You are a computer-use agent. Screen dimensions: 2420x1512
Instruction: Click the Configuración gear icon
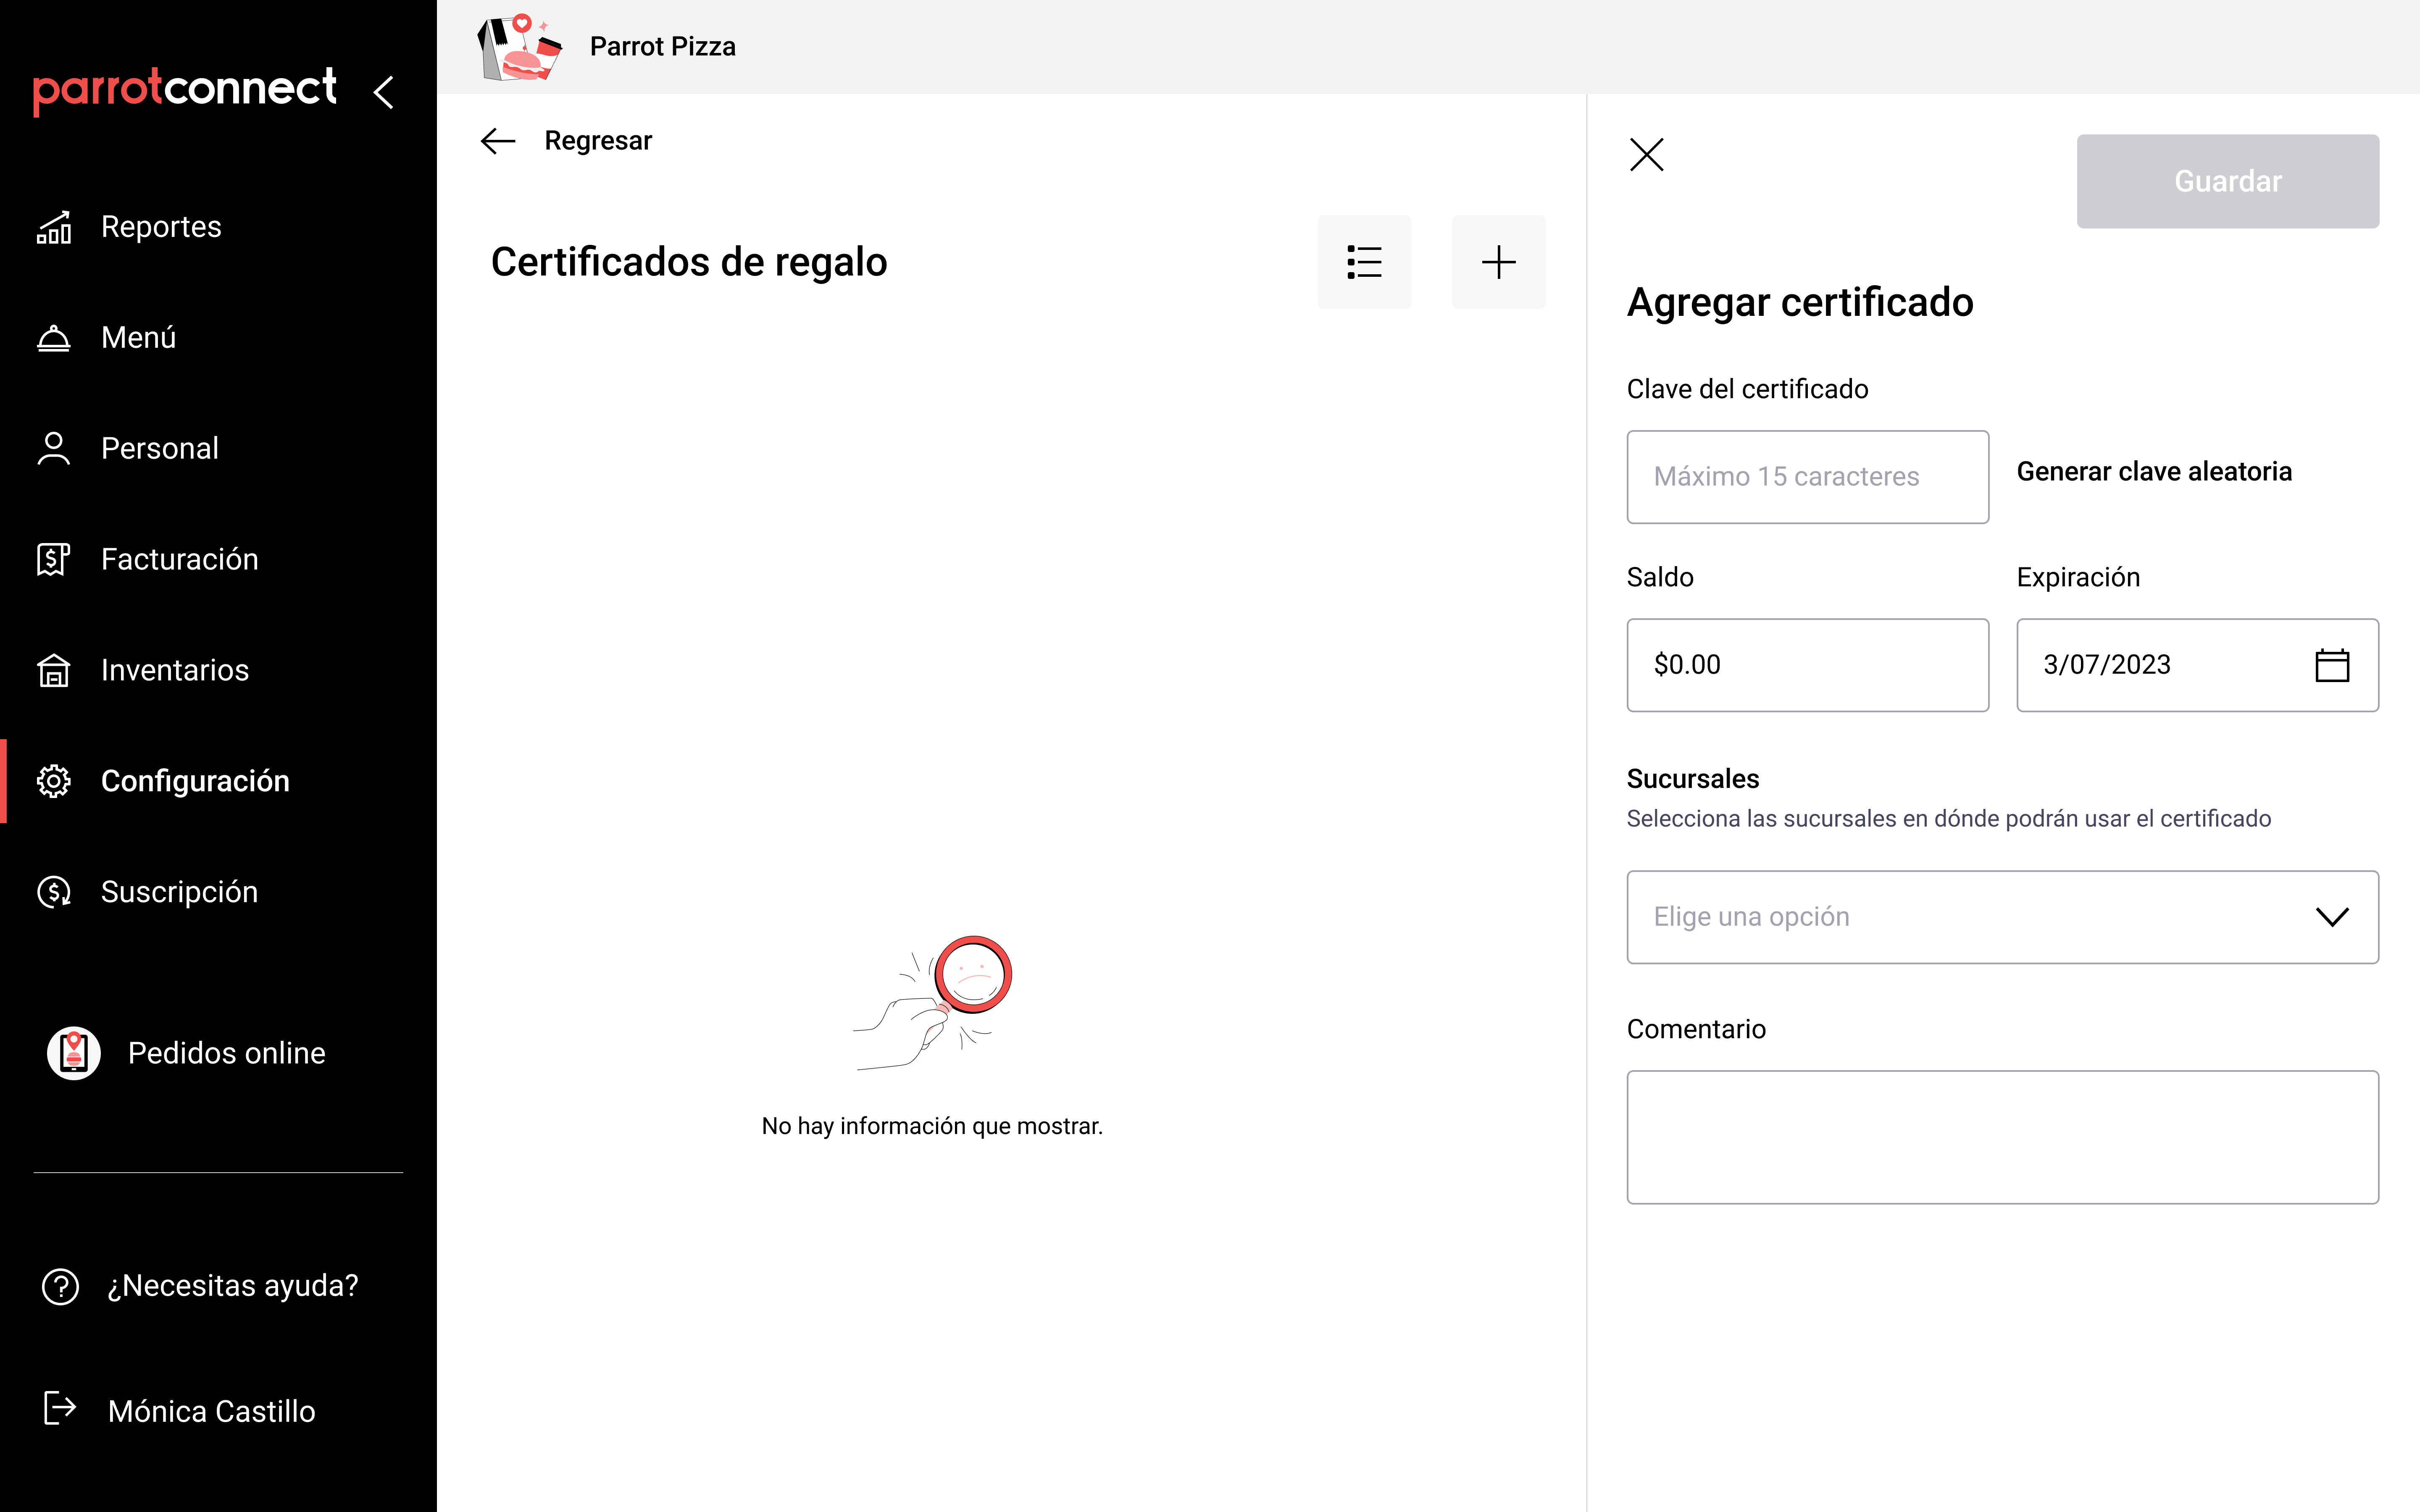pyautogui.click(x=54, y=781)
